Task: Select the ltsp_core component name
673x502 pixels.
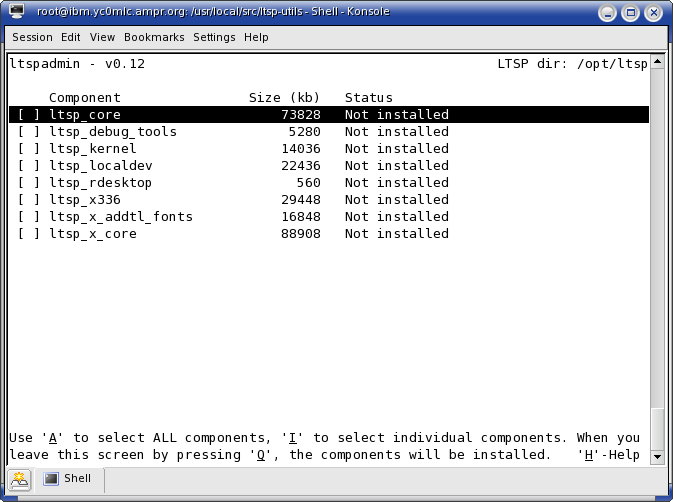Action: (x=85, y=115)
